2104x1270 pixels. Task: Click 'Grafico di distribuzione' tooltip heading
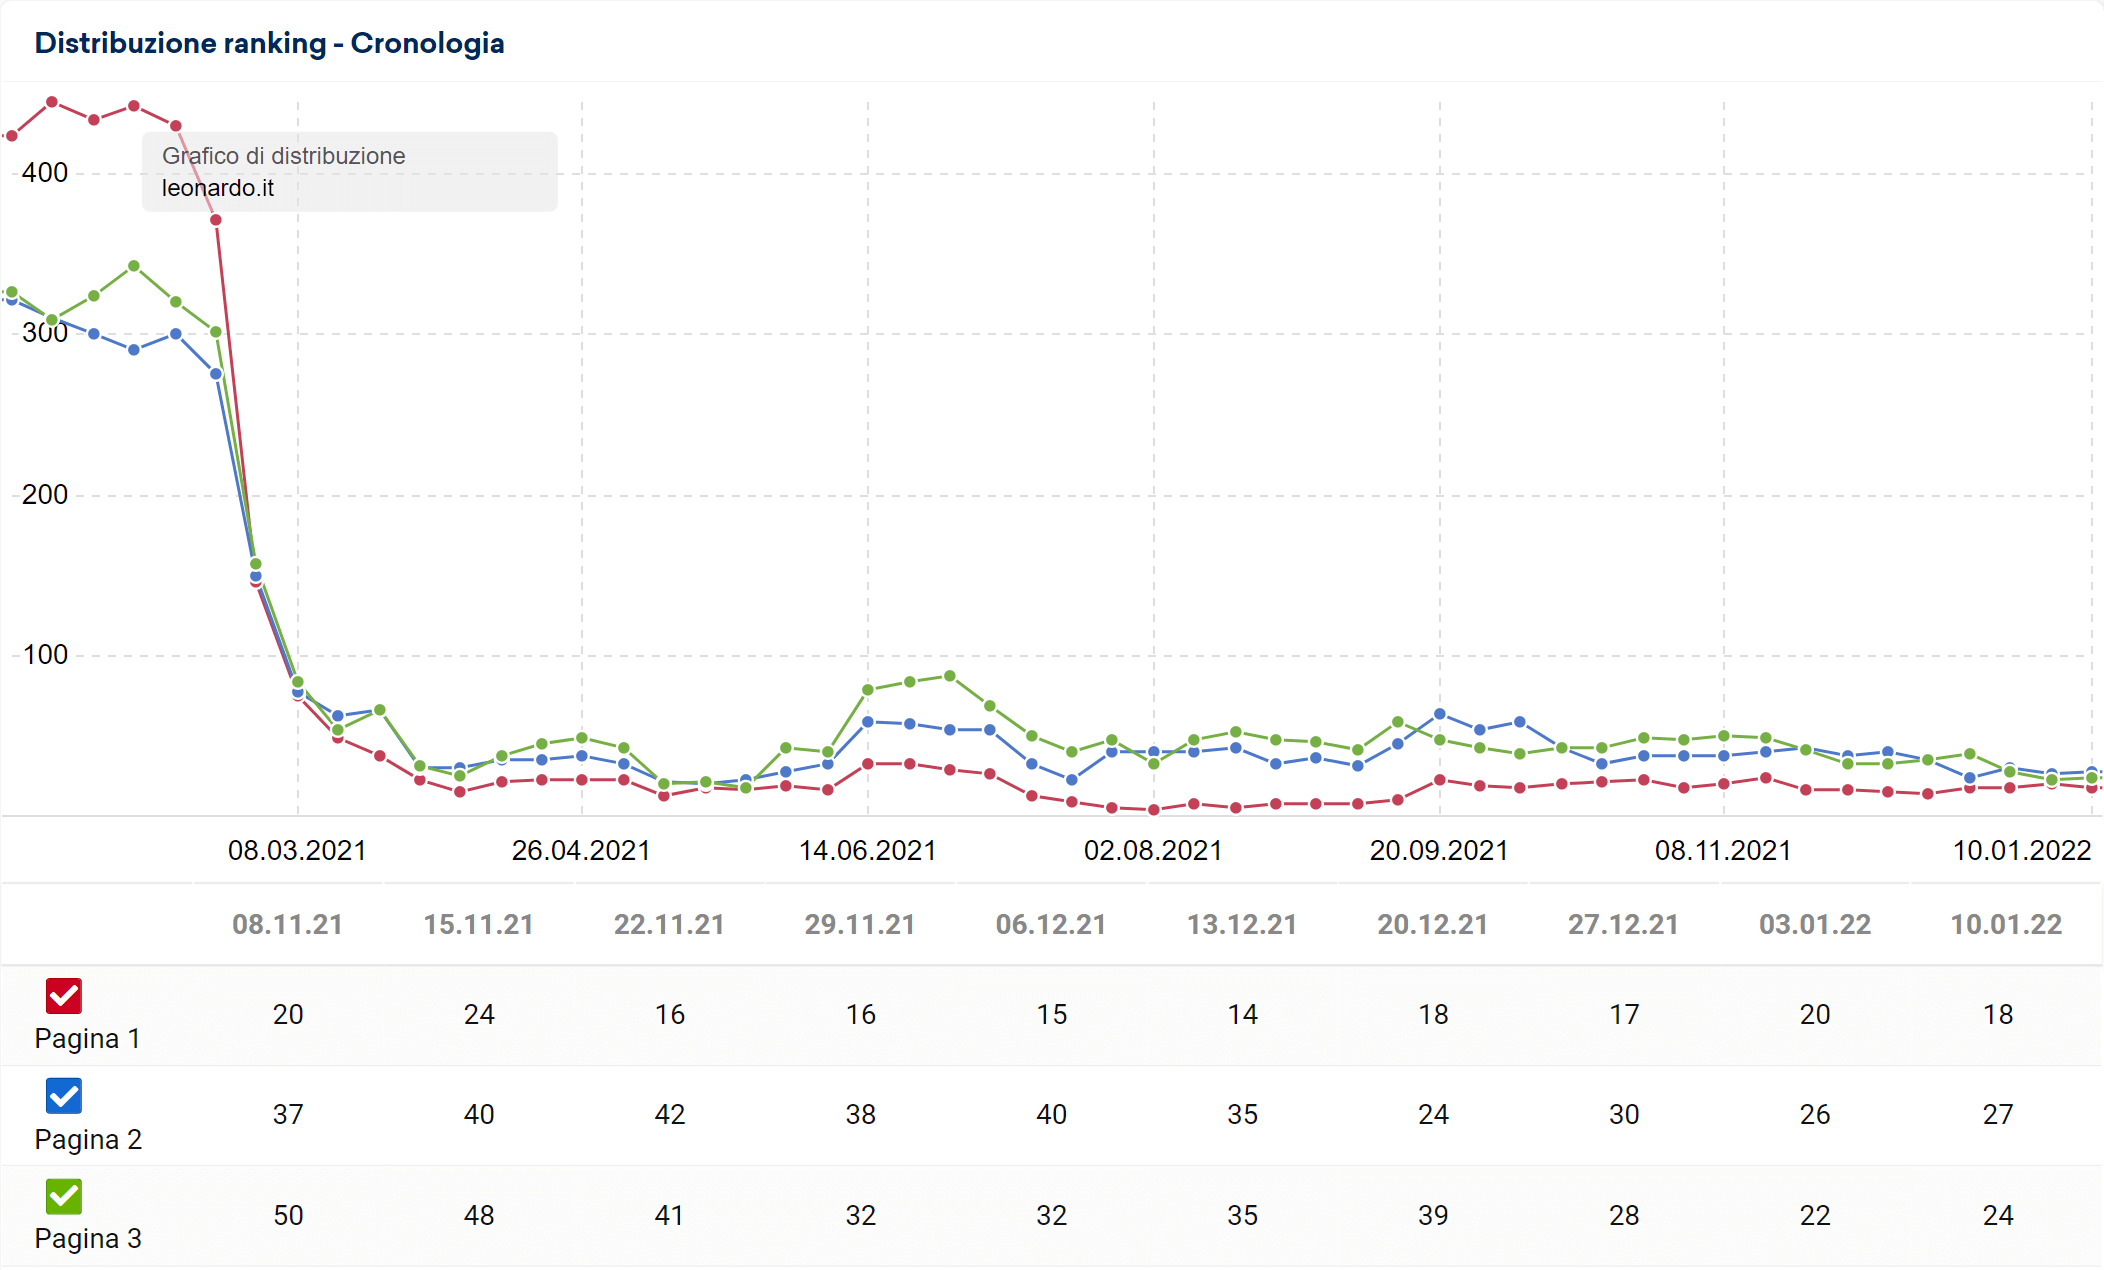284,156
